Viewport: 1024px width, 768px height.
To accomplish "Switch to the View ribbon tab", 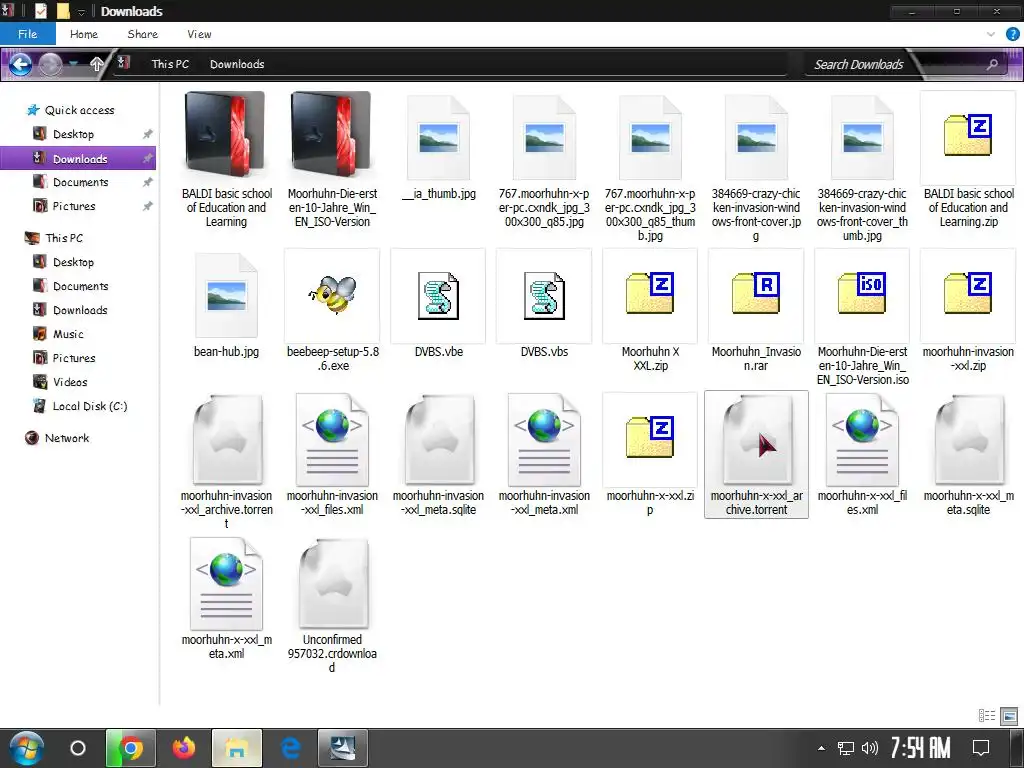I will click(x=199, y=34).
